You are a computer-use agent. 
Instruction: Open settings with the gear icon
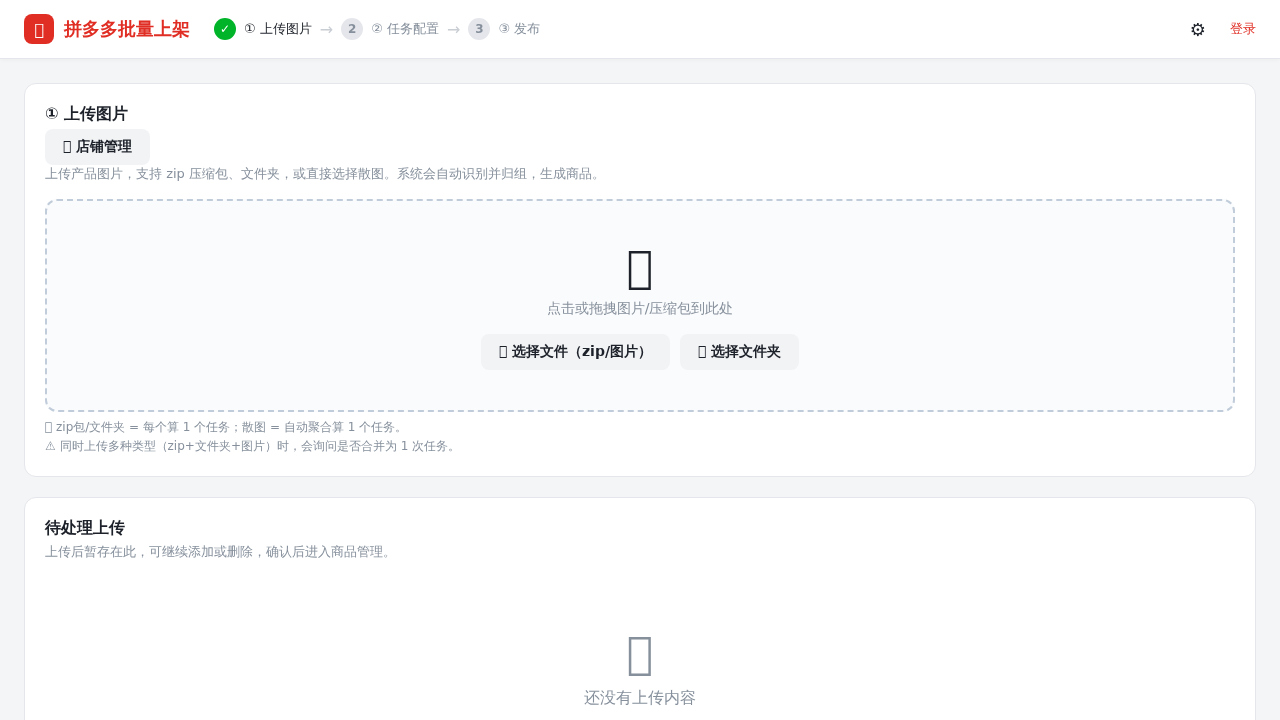[x=1198, y=29]
